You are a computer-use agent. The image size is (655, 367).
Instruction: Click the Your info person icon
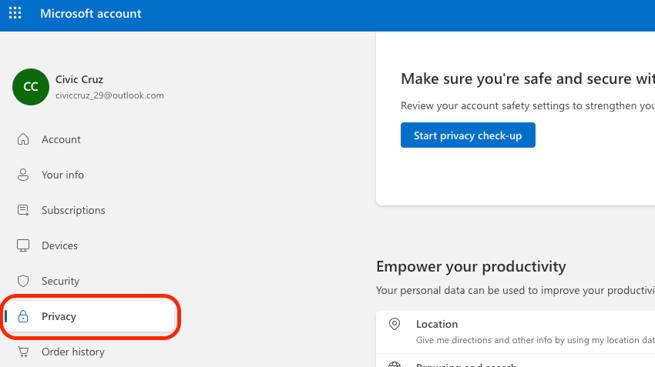point(23,175)
